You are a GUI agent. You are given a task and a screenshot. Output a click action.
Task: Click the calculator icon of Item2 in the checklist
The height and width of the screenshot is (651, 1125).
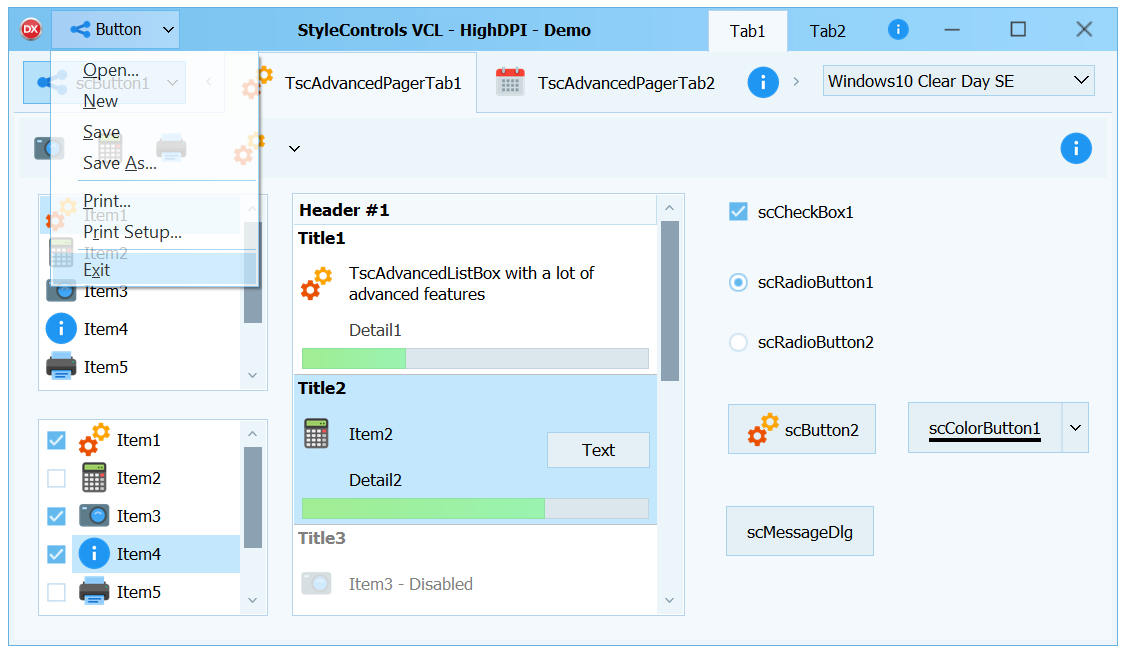(94, 477)
